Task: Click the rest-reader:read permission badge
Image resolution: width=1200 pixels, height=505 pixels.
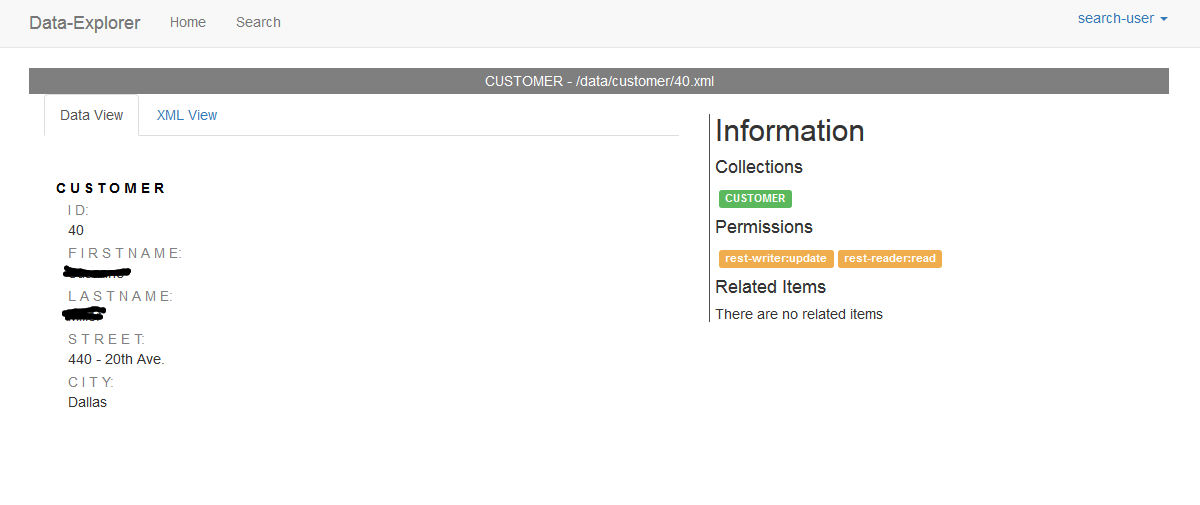Action: [x=890, y=258]
